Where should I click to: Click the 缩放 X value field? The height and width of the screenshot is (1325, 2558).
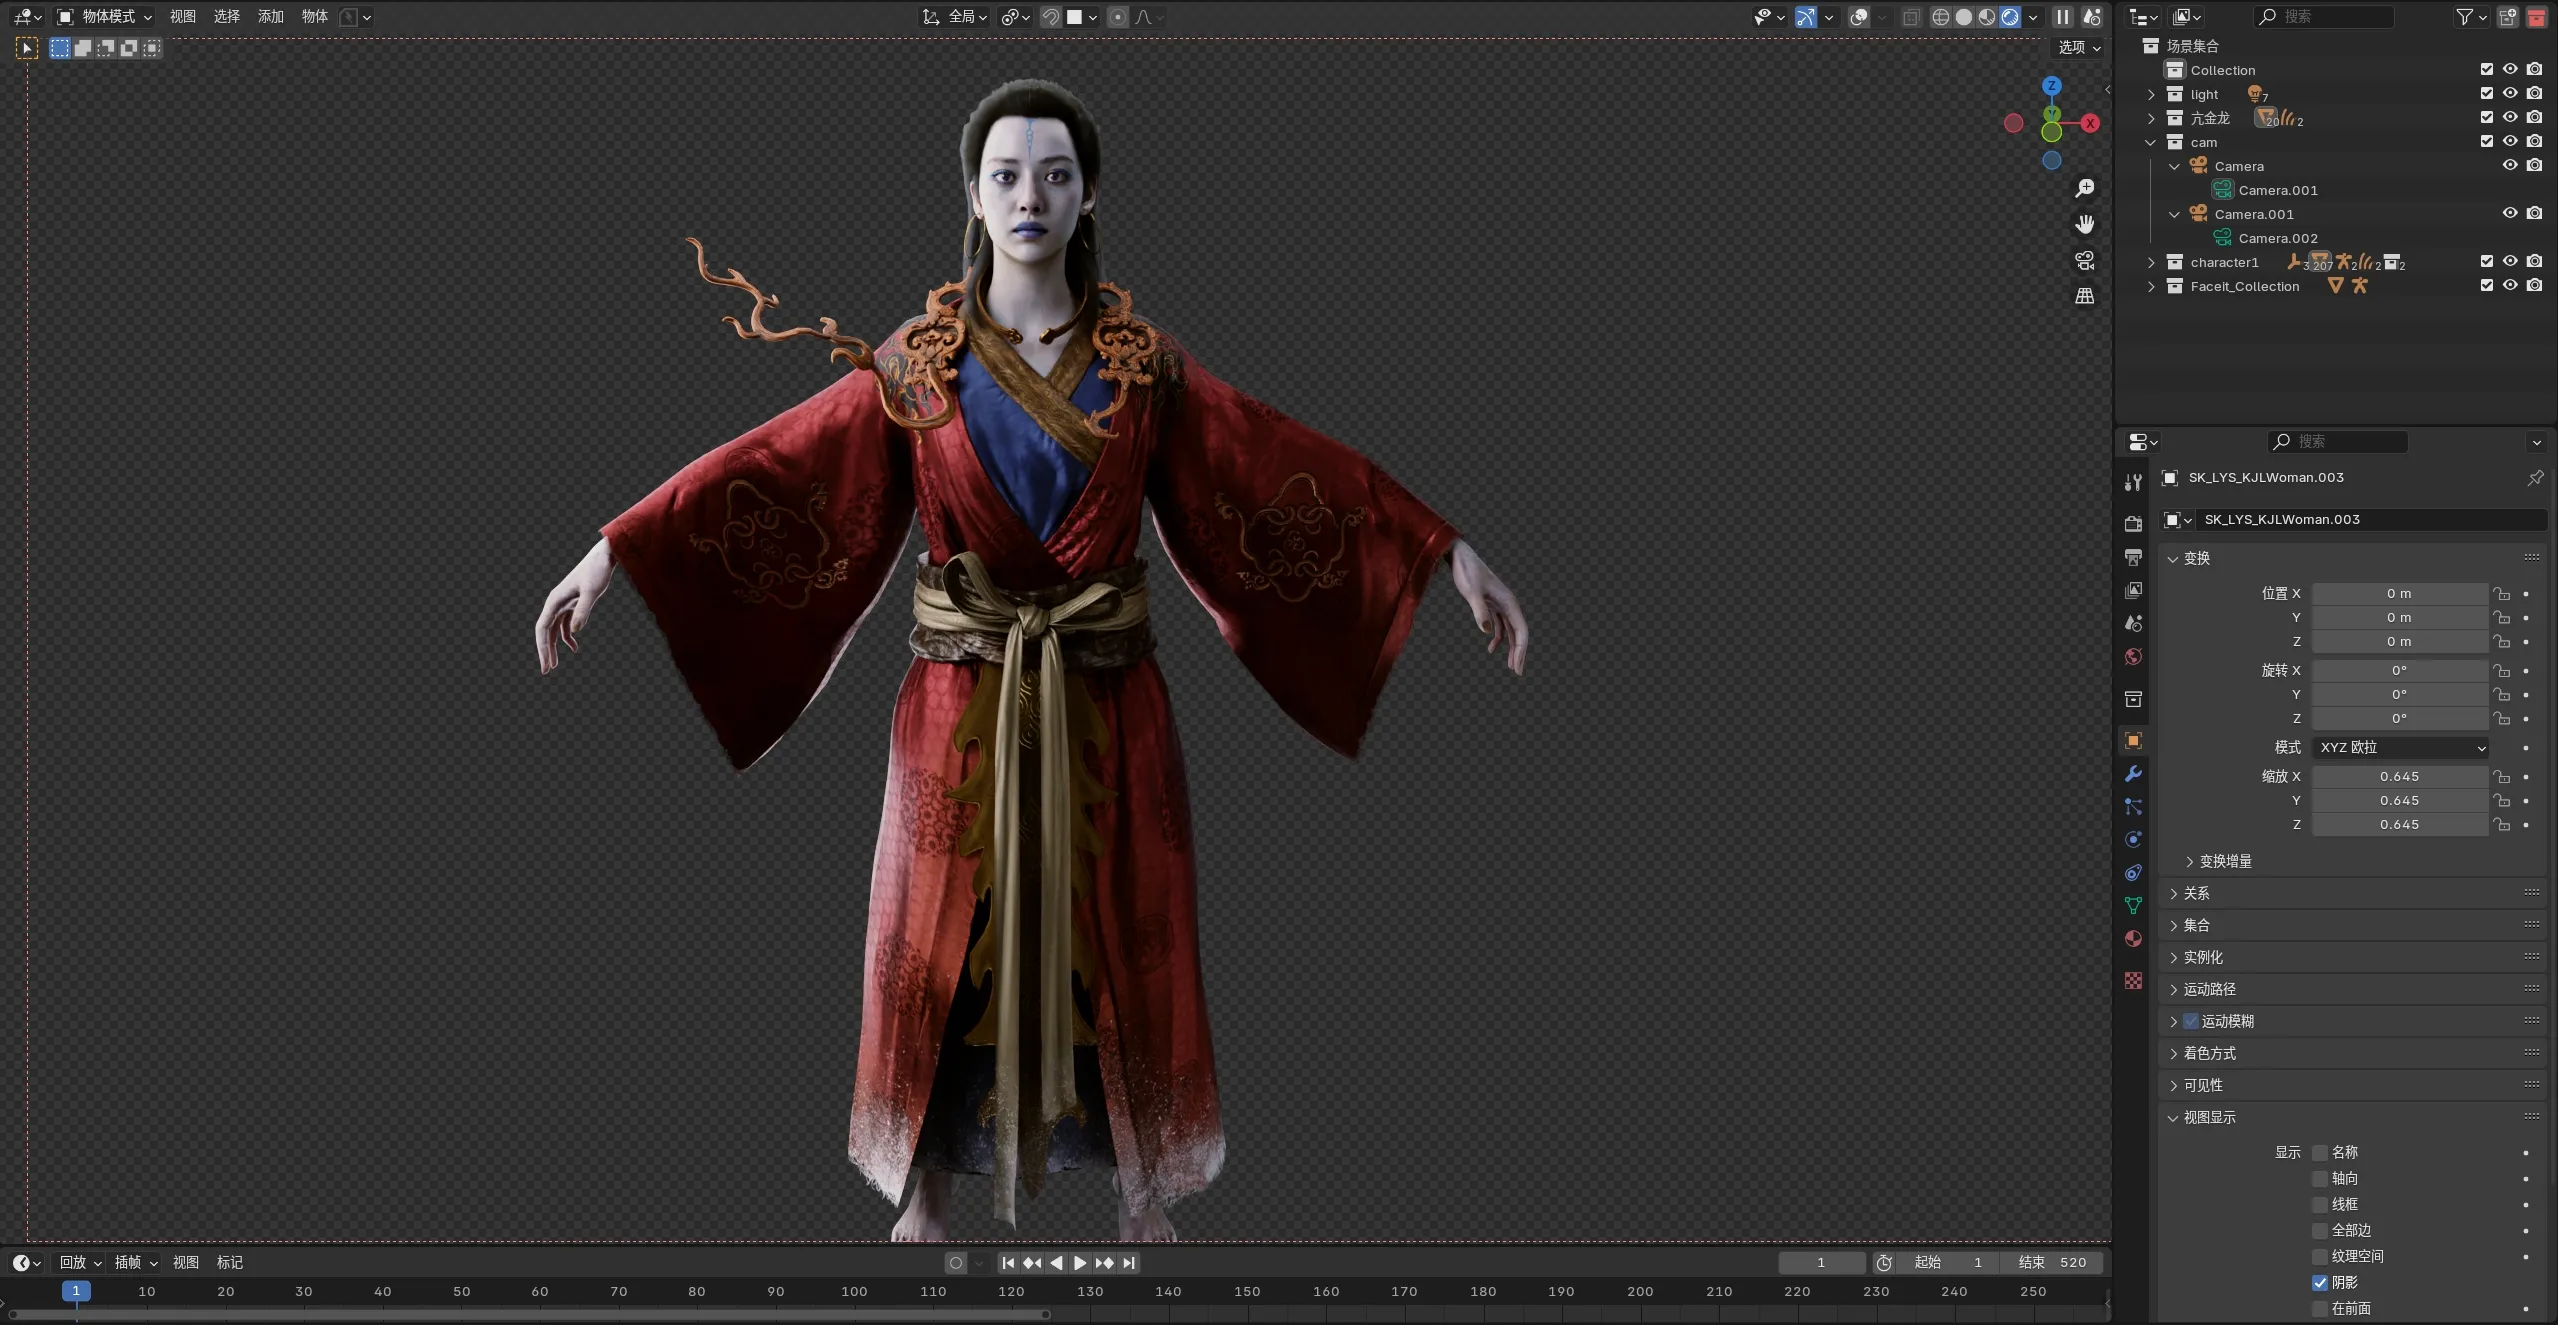click(x=2400, y=776)
